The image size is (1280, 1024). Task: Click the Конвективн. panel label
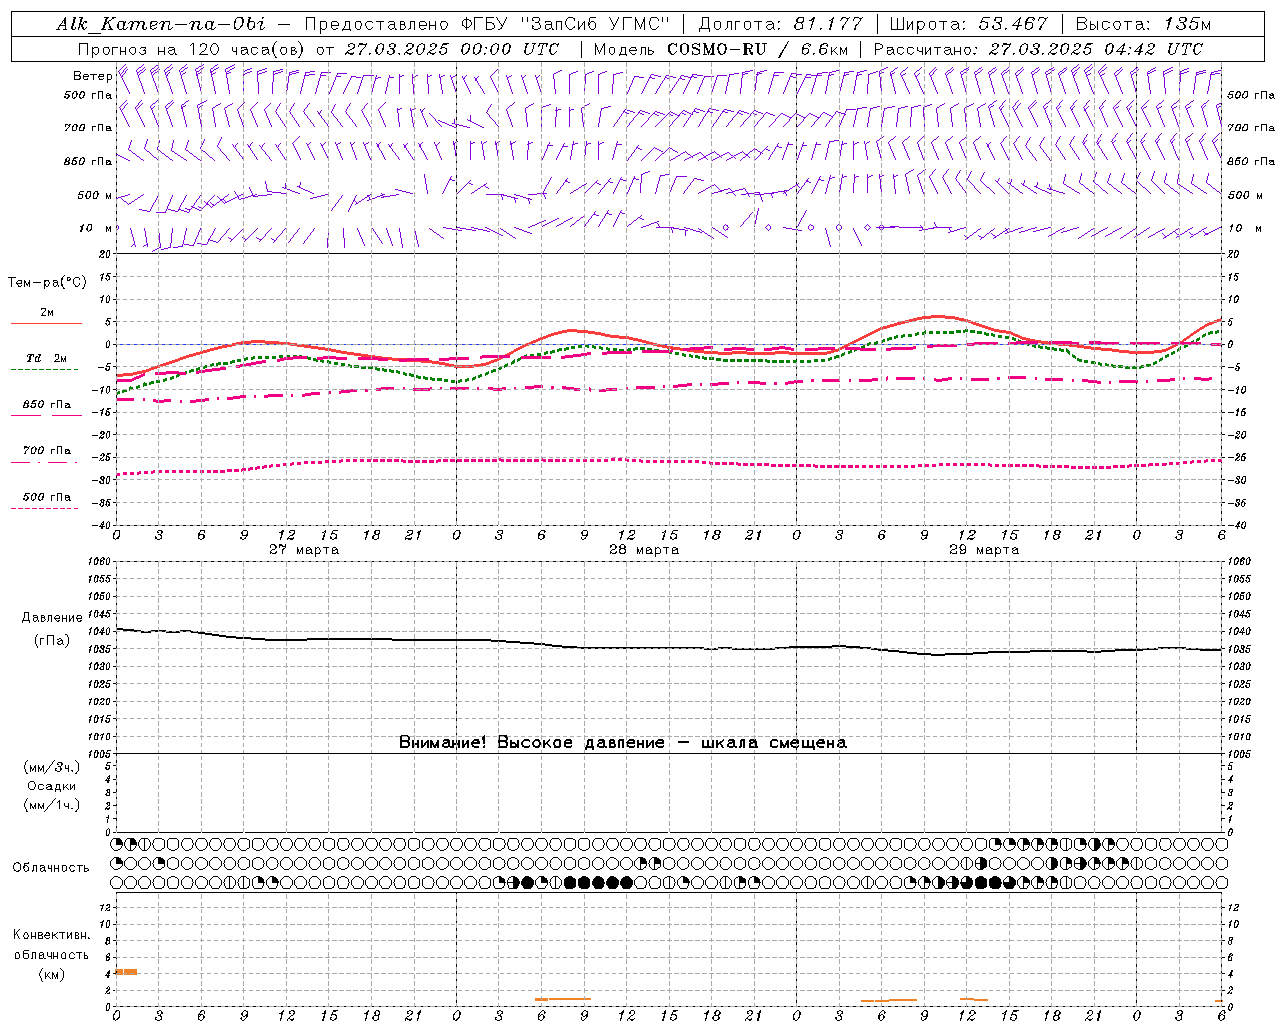pos(51,935)
